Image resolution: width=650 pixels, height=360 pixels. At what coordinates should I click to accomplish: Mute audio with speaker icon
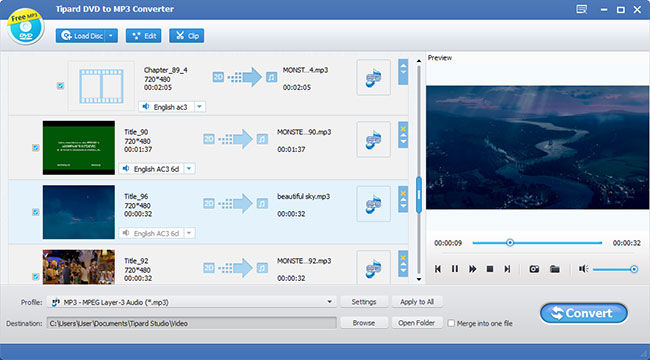[x=584, y=269]
